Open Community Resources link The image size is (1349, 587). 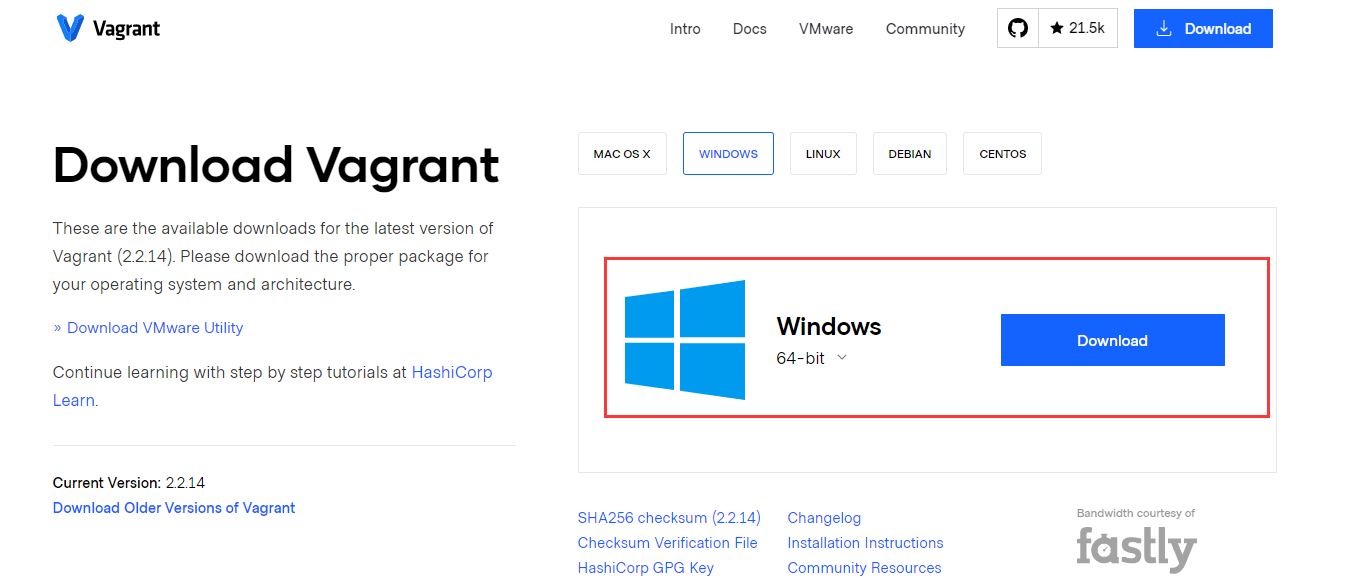[x=864, y=568]
